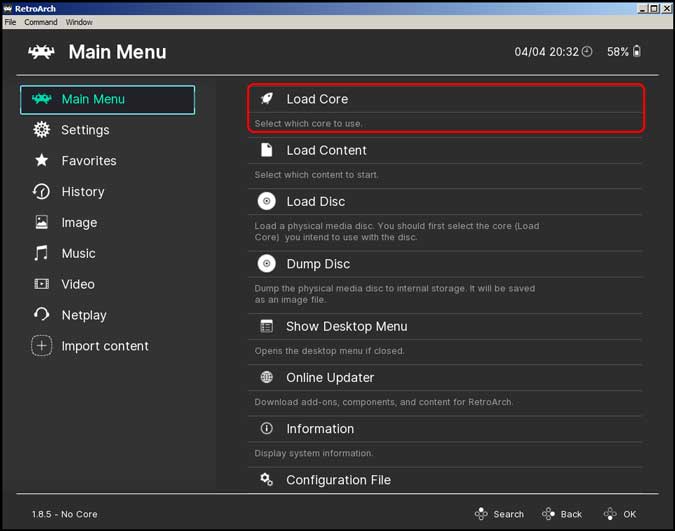Click the Favorites star icon
The image size is (675, 531).
(42, 160)
